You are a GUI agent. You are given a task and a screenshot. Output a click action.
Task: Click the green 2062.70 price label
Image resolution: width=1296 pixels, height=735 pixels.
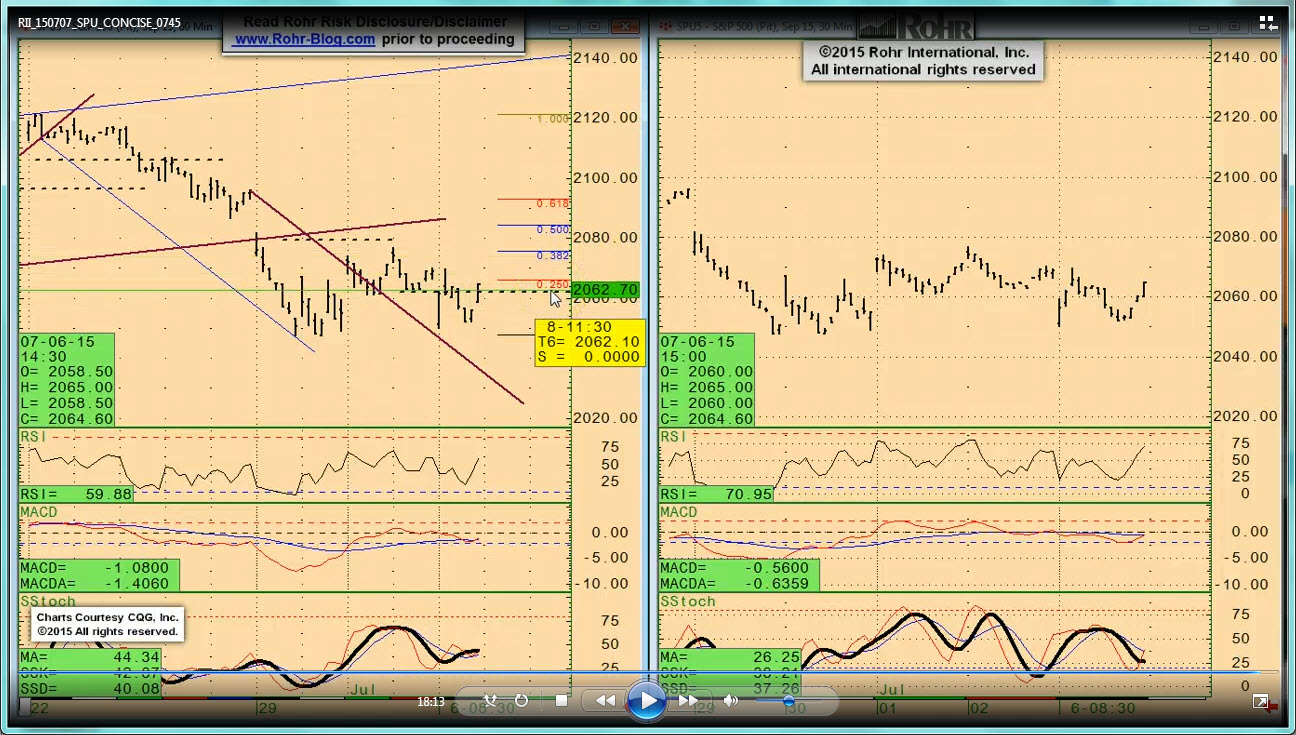[605, 290]
